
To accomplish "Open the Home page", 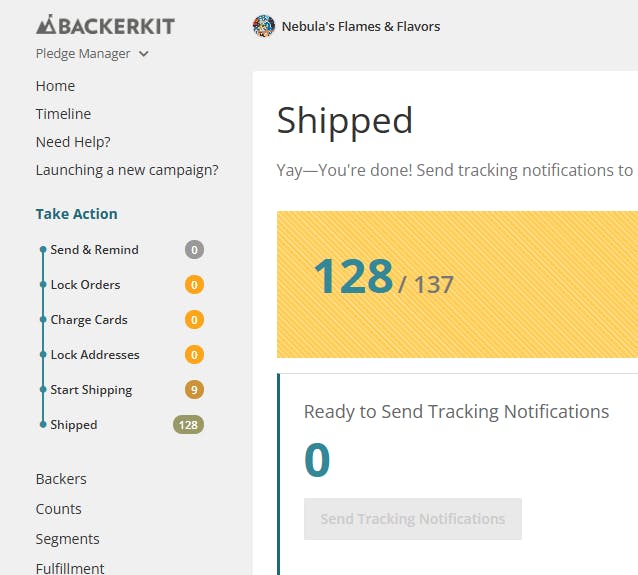I will (x=55, y=86).
